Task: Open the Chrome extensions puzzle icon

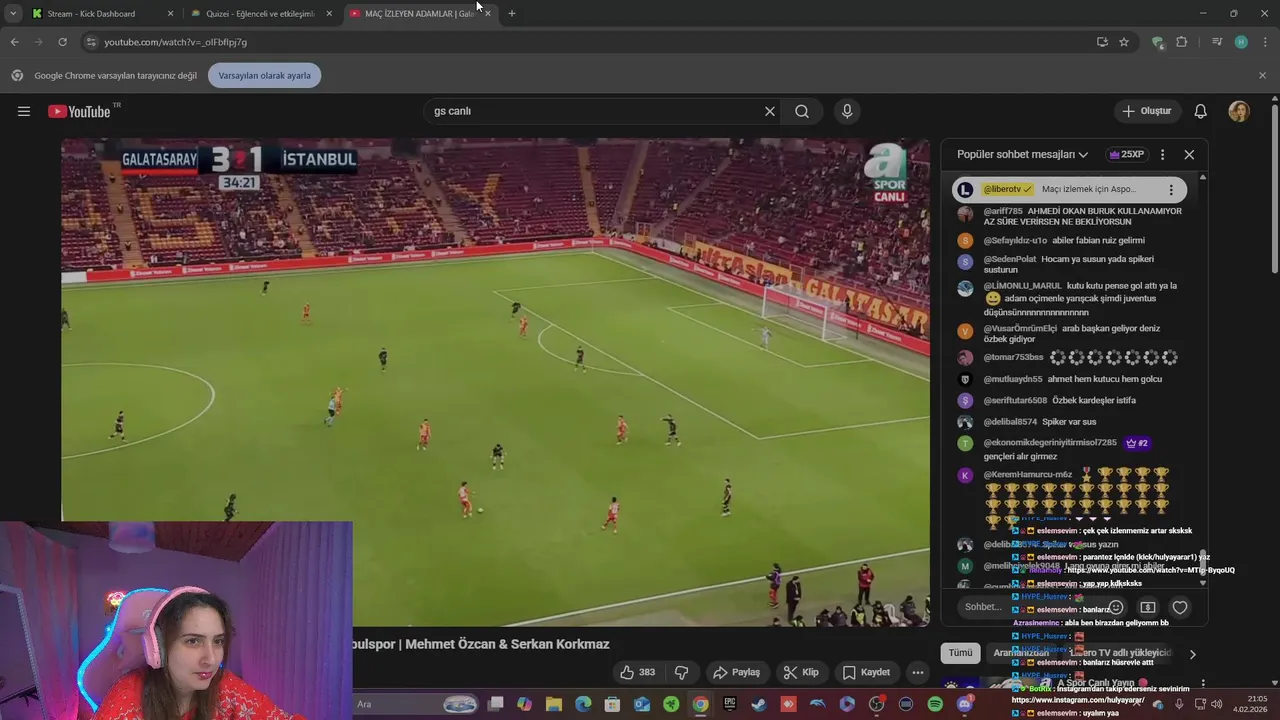Action: tap(1182, 42)
